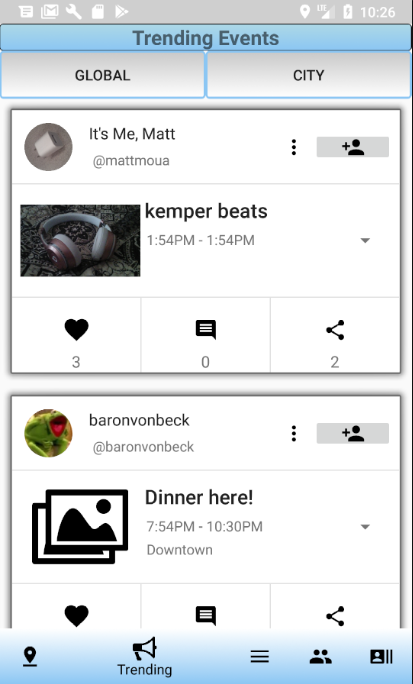
Task: Open more options for baronvonbeck post
Action: pos(294,434)
